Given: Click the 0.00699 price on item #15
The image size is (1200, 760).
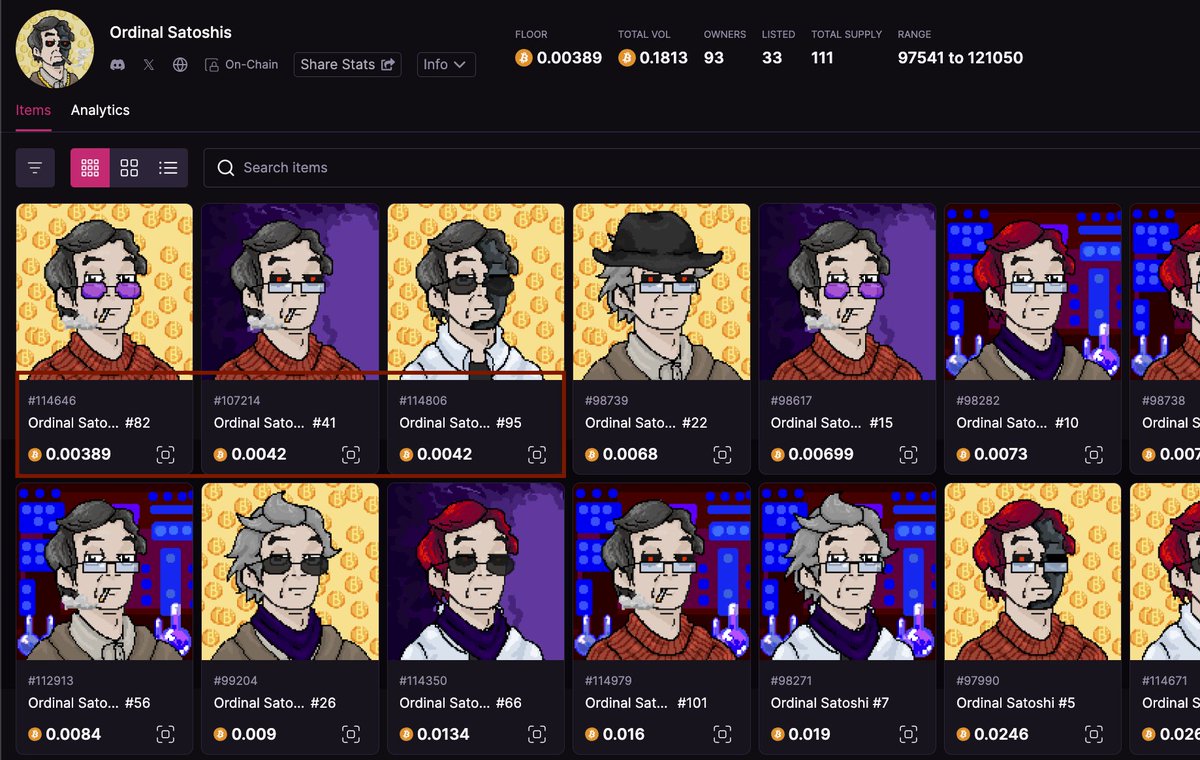Looking at the screenshot, I should (x=821, y=455).
